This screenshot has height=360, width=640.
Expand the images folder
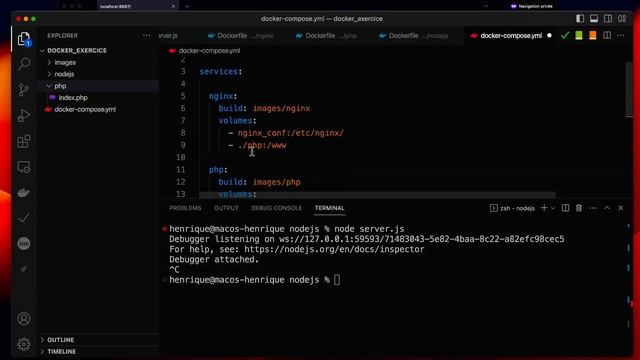[65, 62]
